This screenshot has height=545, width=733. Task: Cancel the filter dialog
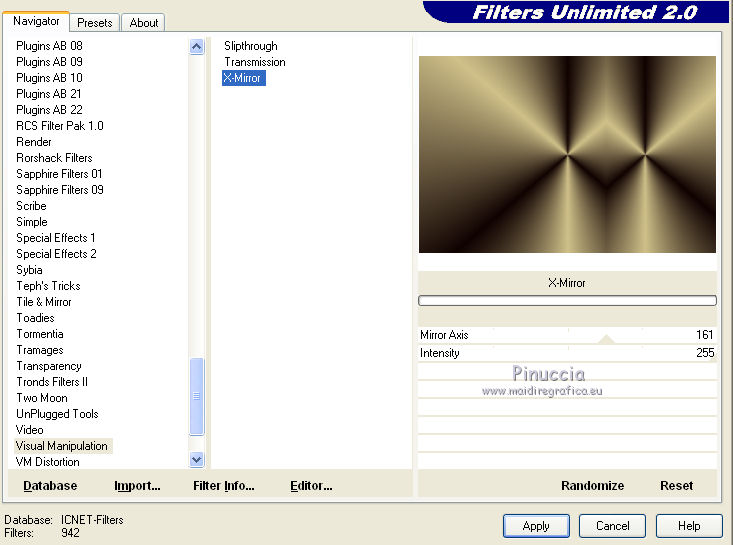pyautogui.click(x=612, y=526)
